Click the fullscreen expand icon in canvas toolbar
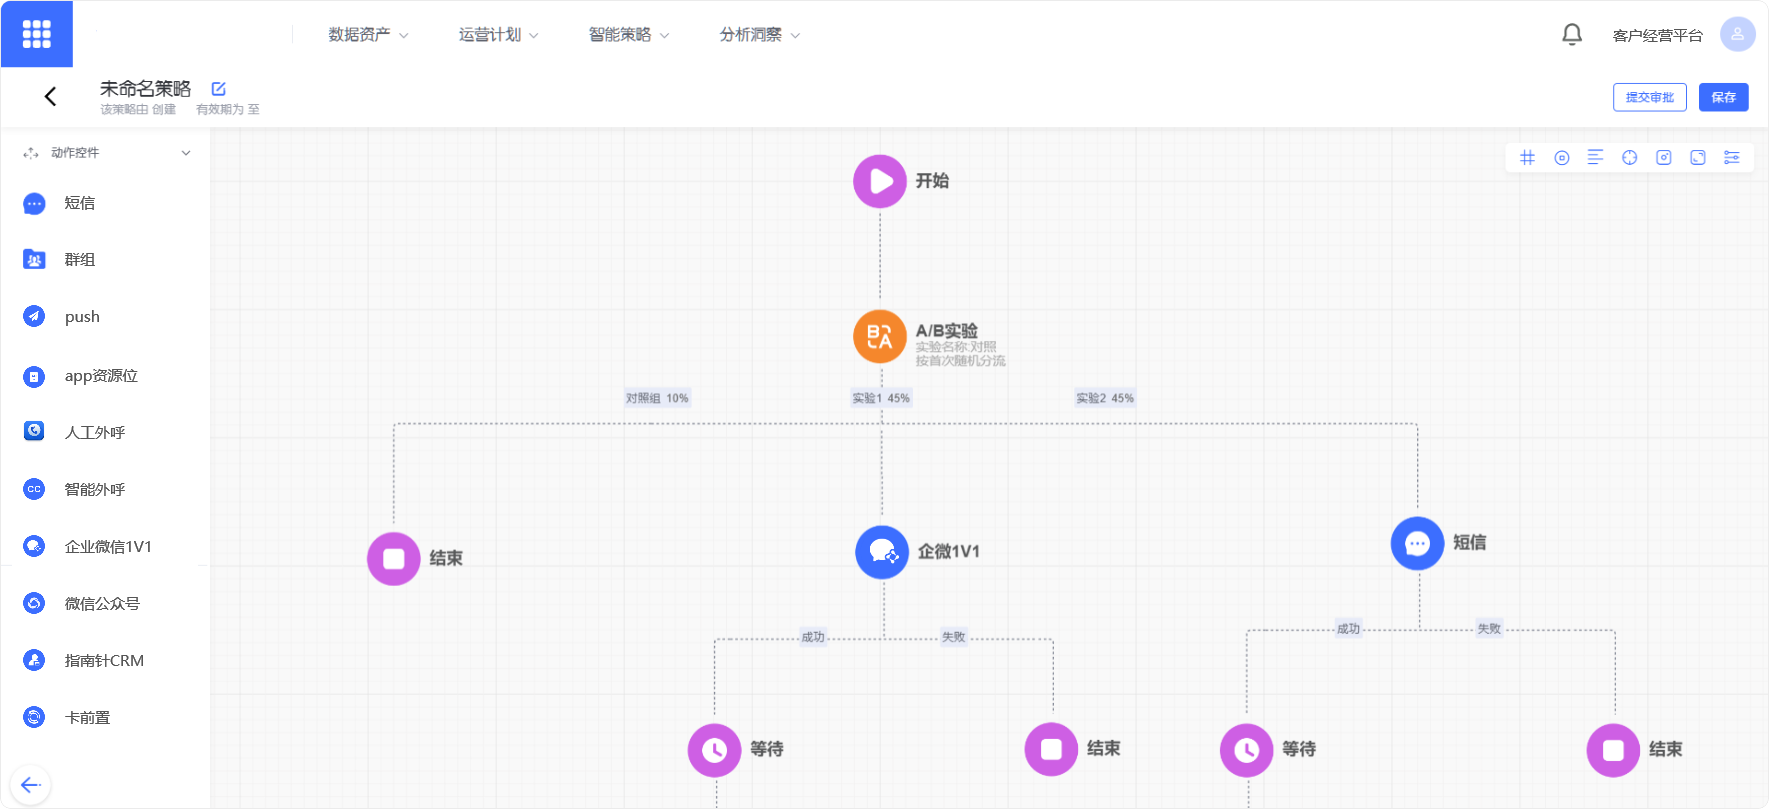 pos(1698,157)
